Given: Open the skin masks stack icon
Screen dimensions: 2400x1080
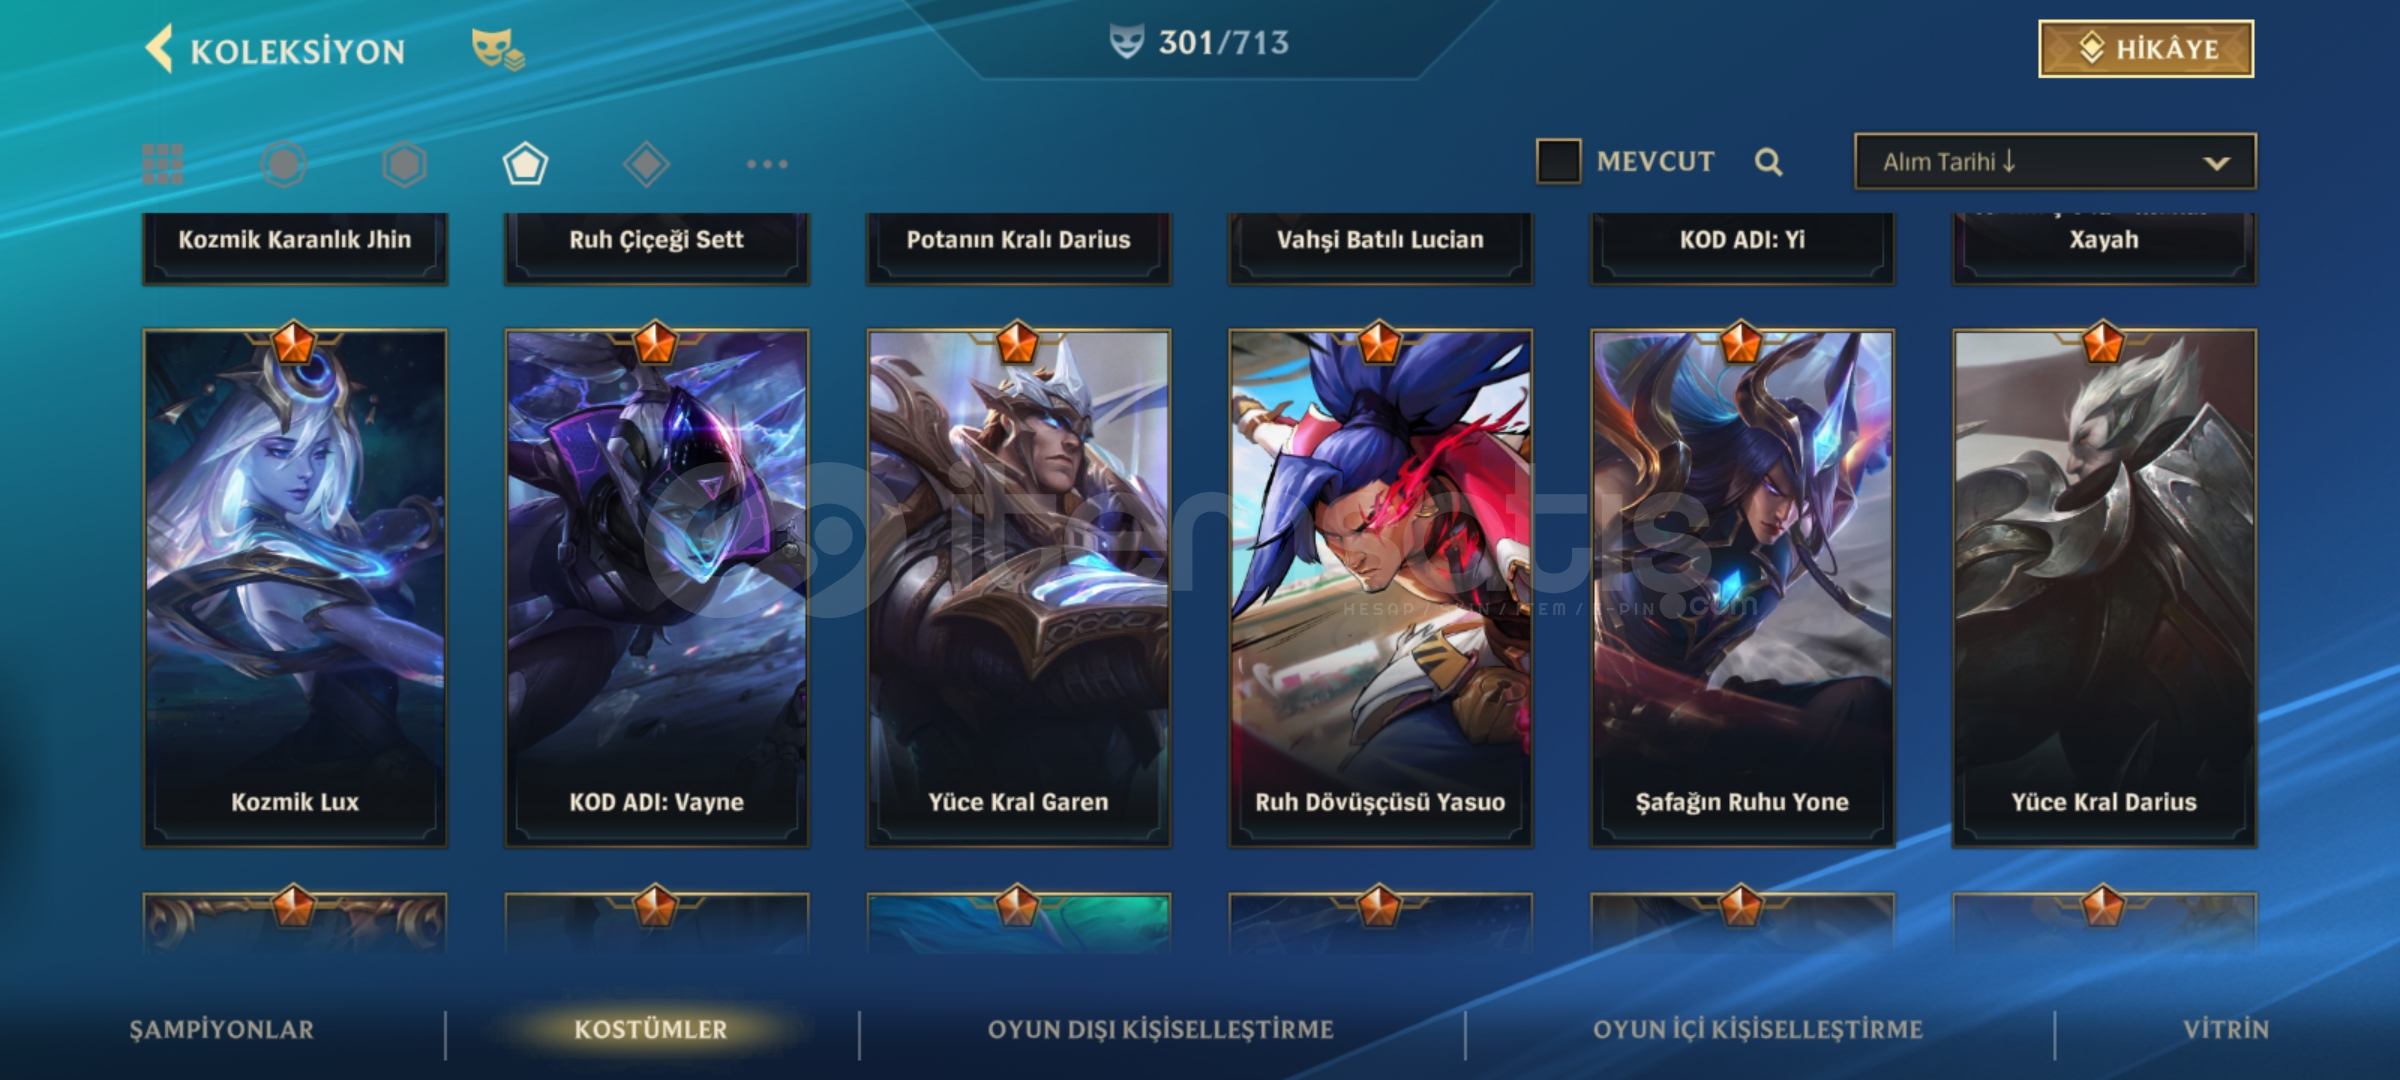Looking at the screenshot, I should coord(498,49).
